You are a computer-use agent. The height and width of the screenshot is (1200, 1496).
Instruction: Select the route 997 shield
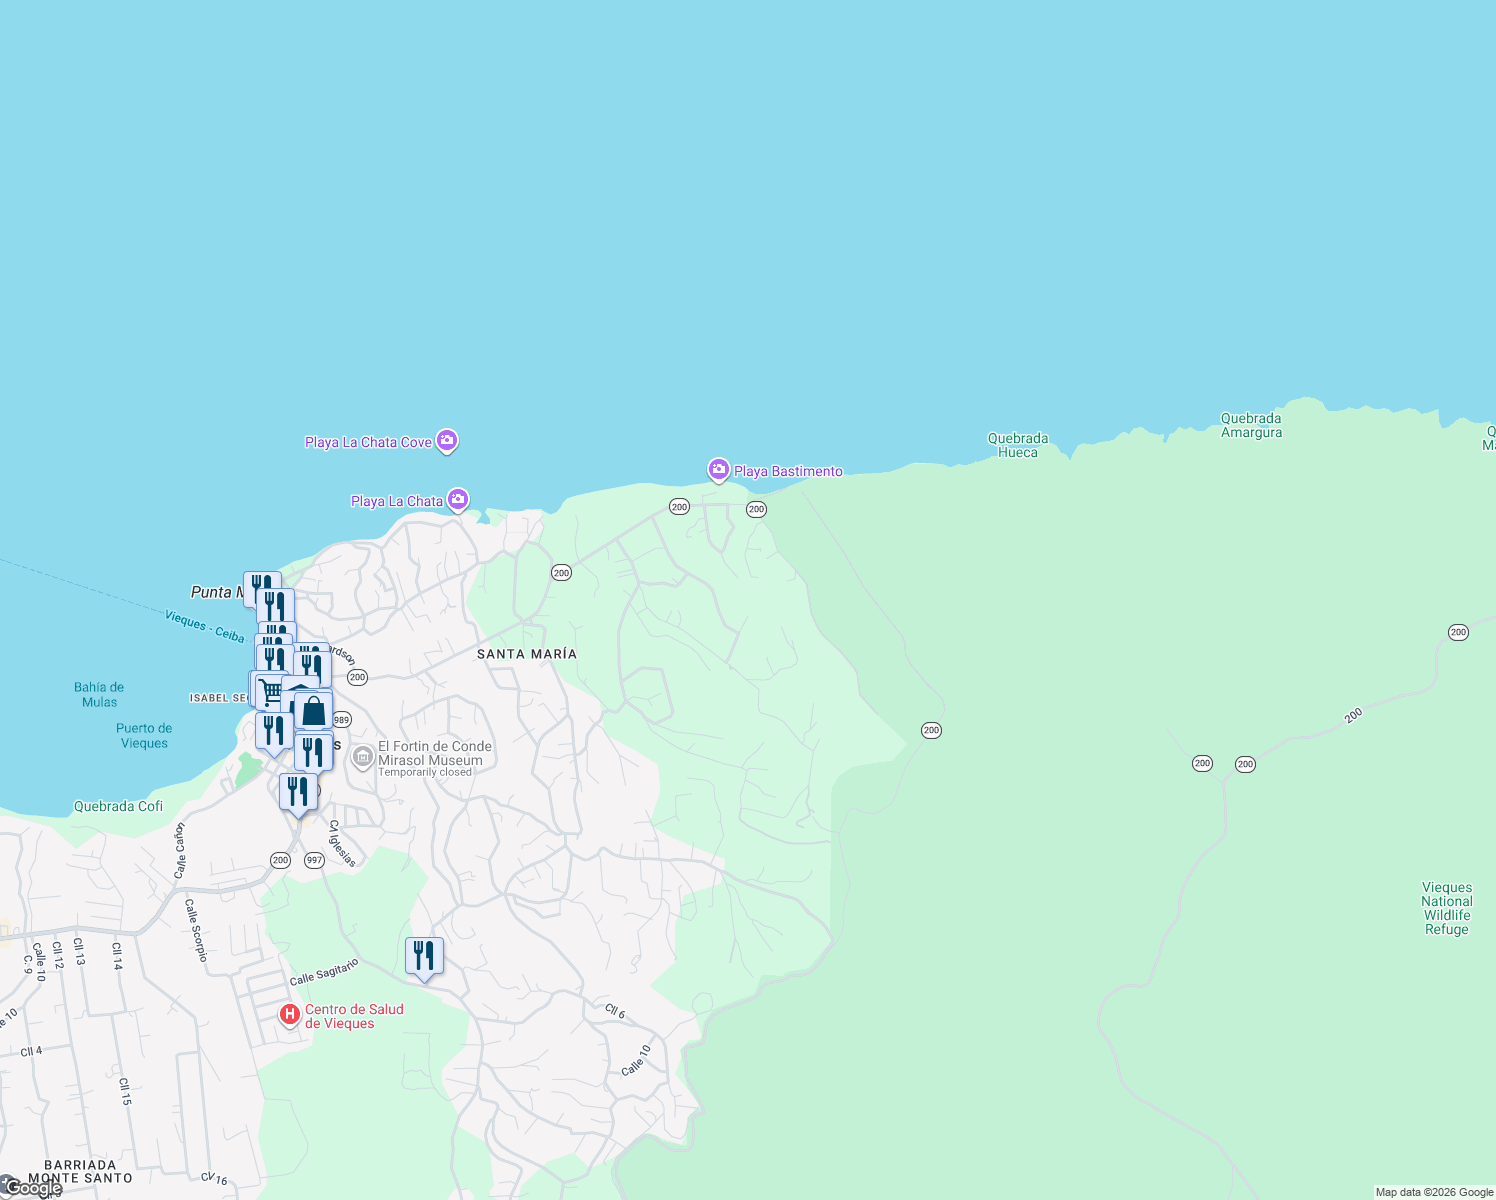[315, 860]
